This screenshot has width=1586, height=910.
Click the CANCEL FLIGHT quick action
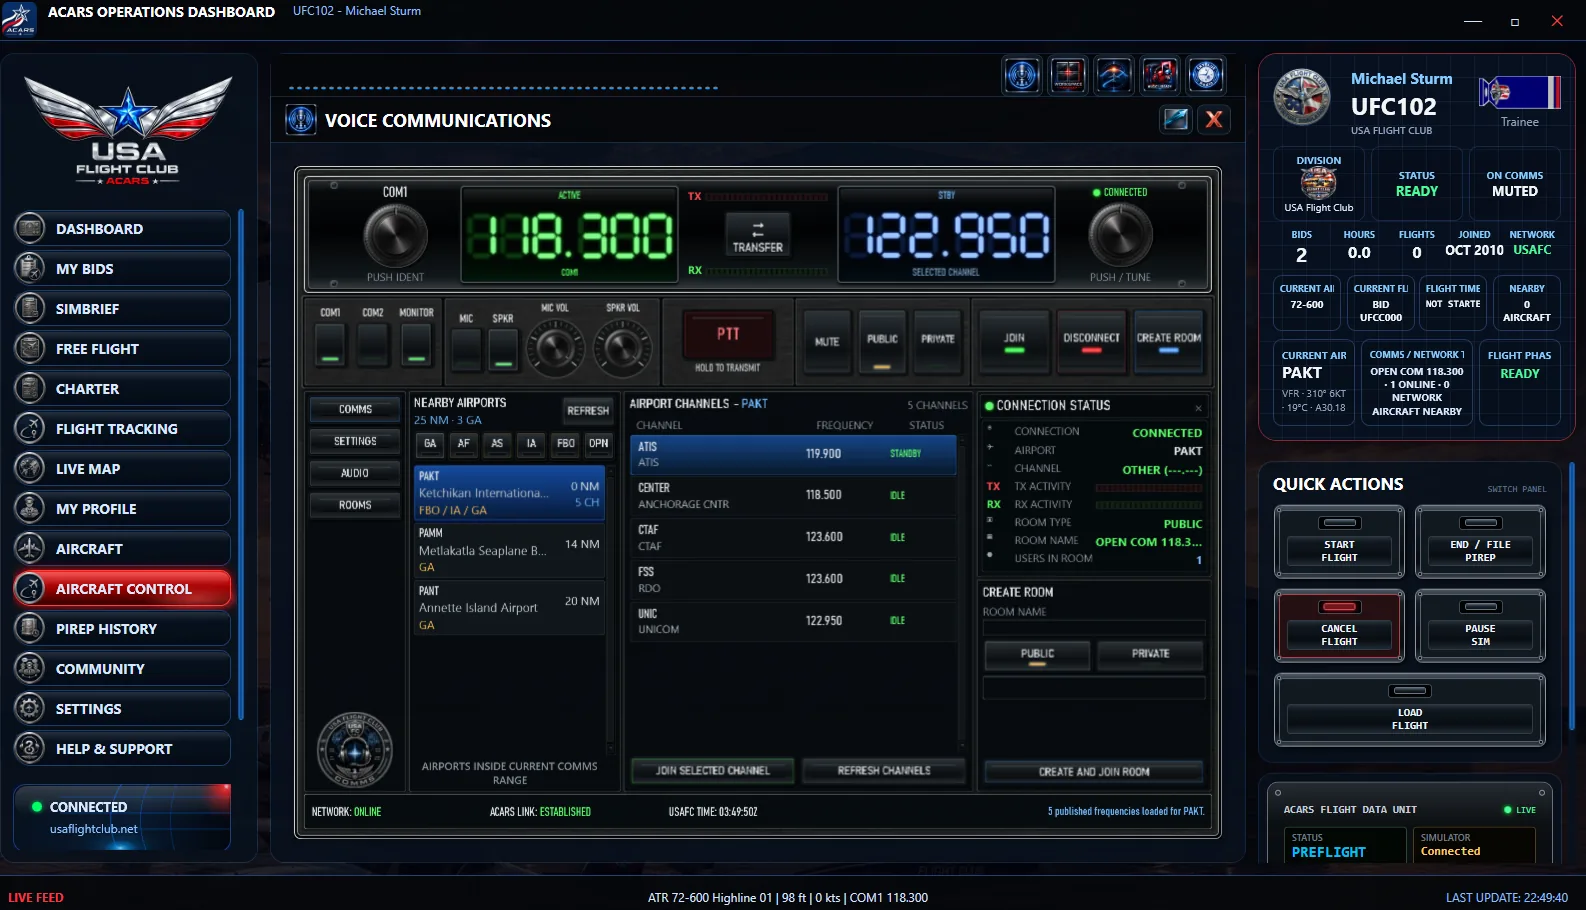click(x=1339, y=626)
